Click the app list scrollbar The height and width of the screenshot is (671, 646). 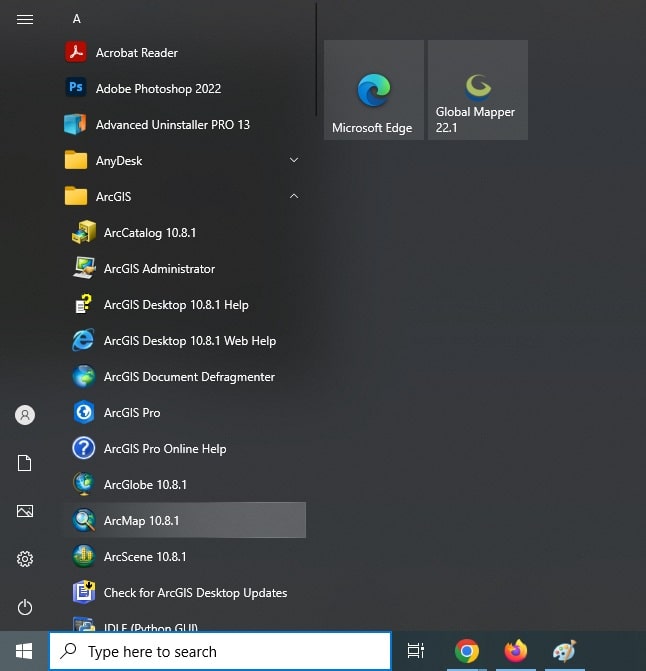[x=316, y=60]
